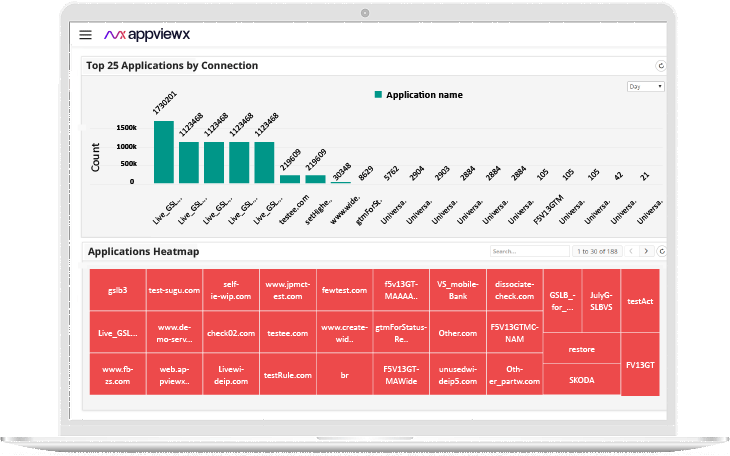Go to previous heatmap page
730x456 pixels.
click(x=630, y=251)
